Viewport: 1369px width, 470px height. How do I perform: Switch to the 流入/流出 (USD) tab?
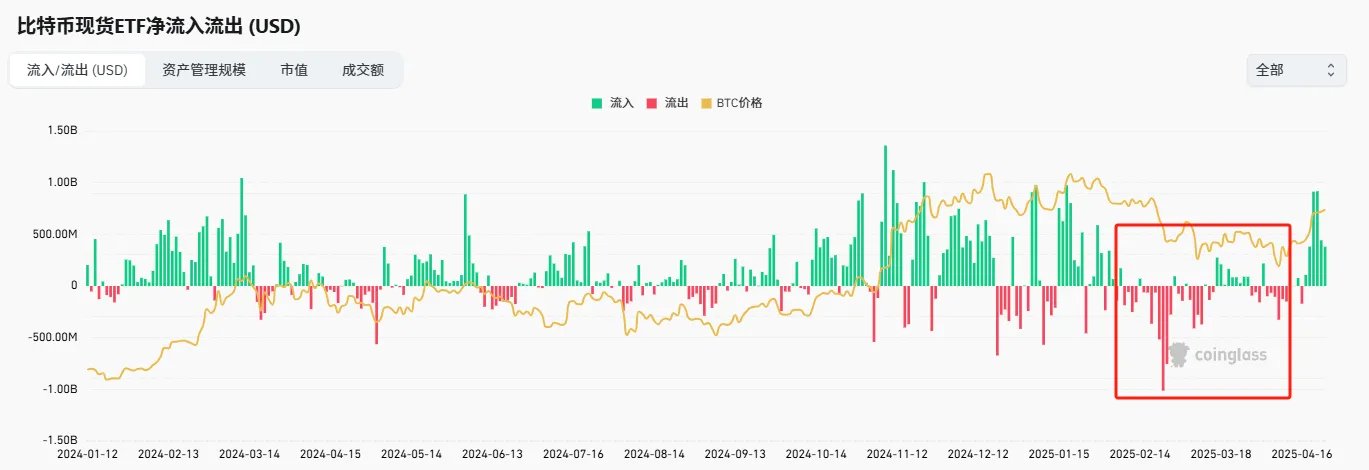(x=77, y=70)
